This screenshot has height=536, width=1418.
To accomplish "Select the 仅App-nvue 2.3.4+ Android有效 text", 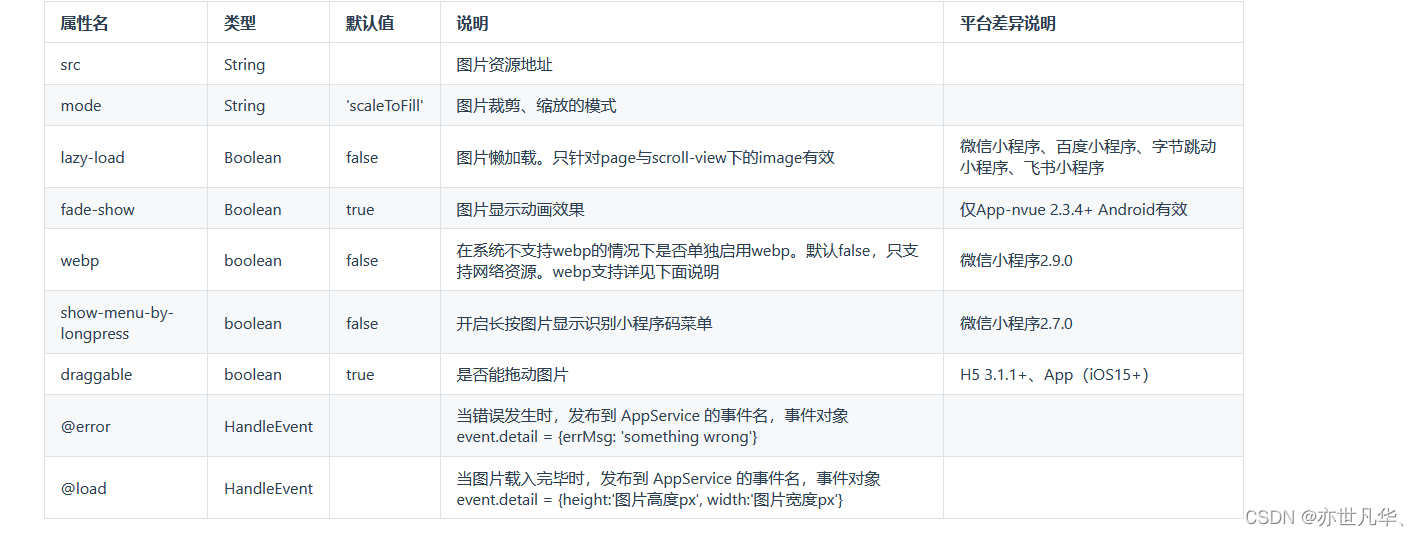I will pos(1073,210).
